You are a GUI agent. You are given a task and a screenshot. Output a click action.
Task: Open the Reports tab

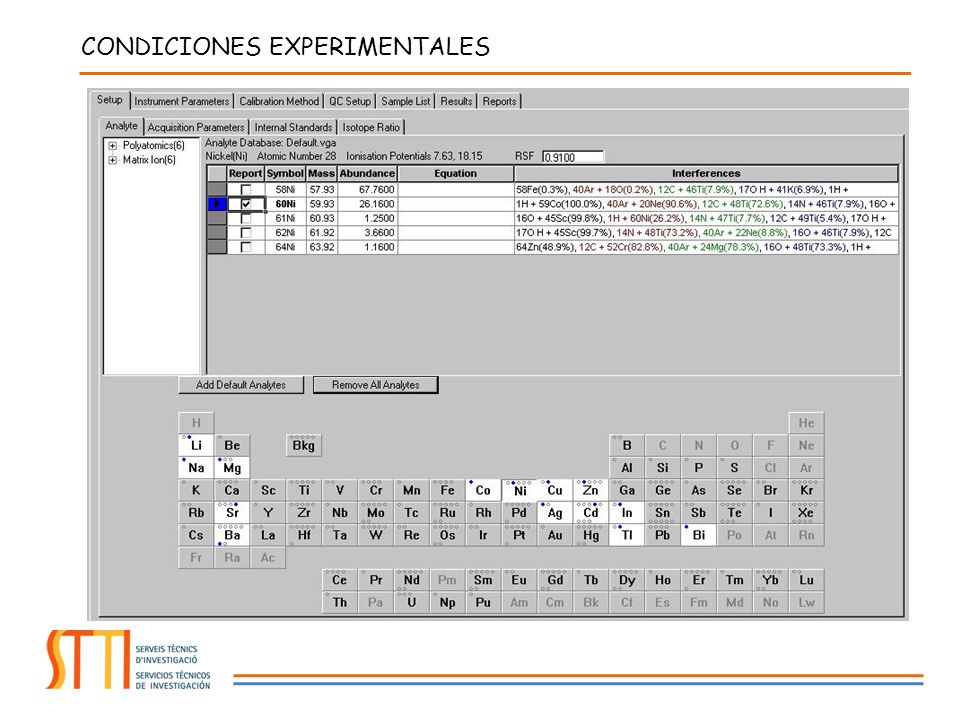pos(499,101)
